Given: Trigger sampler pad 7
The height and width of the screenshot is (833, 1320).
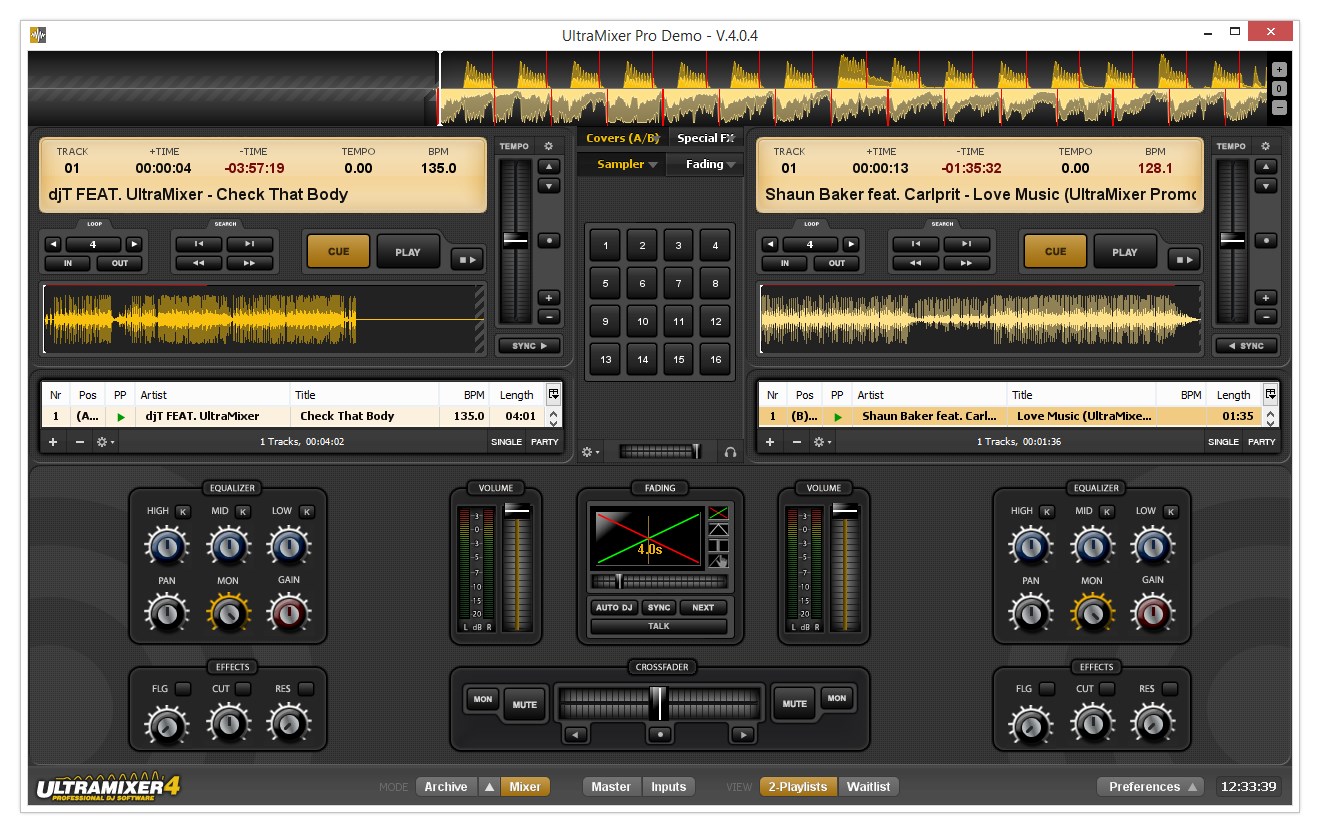Looking at the screenshot, I should [x=679, y=284].
